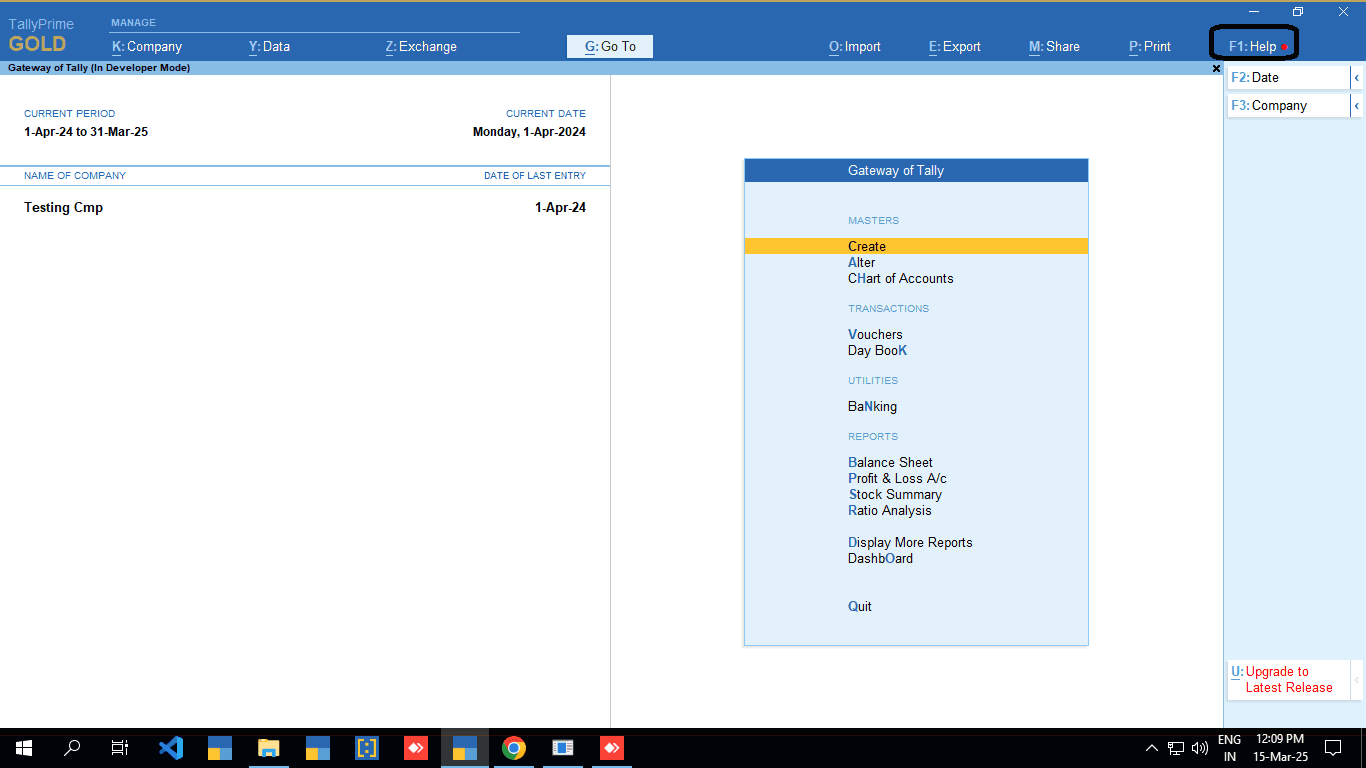Click the F3: Company button
This screenshot has height=768, width=1366.
point(1289,105)
